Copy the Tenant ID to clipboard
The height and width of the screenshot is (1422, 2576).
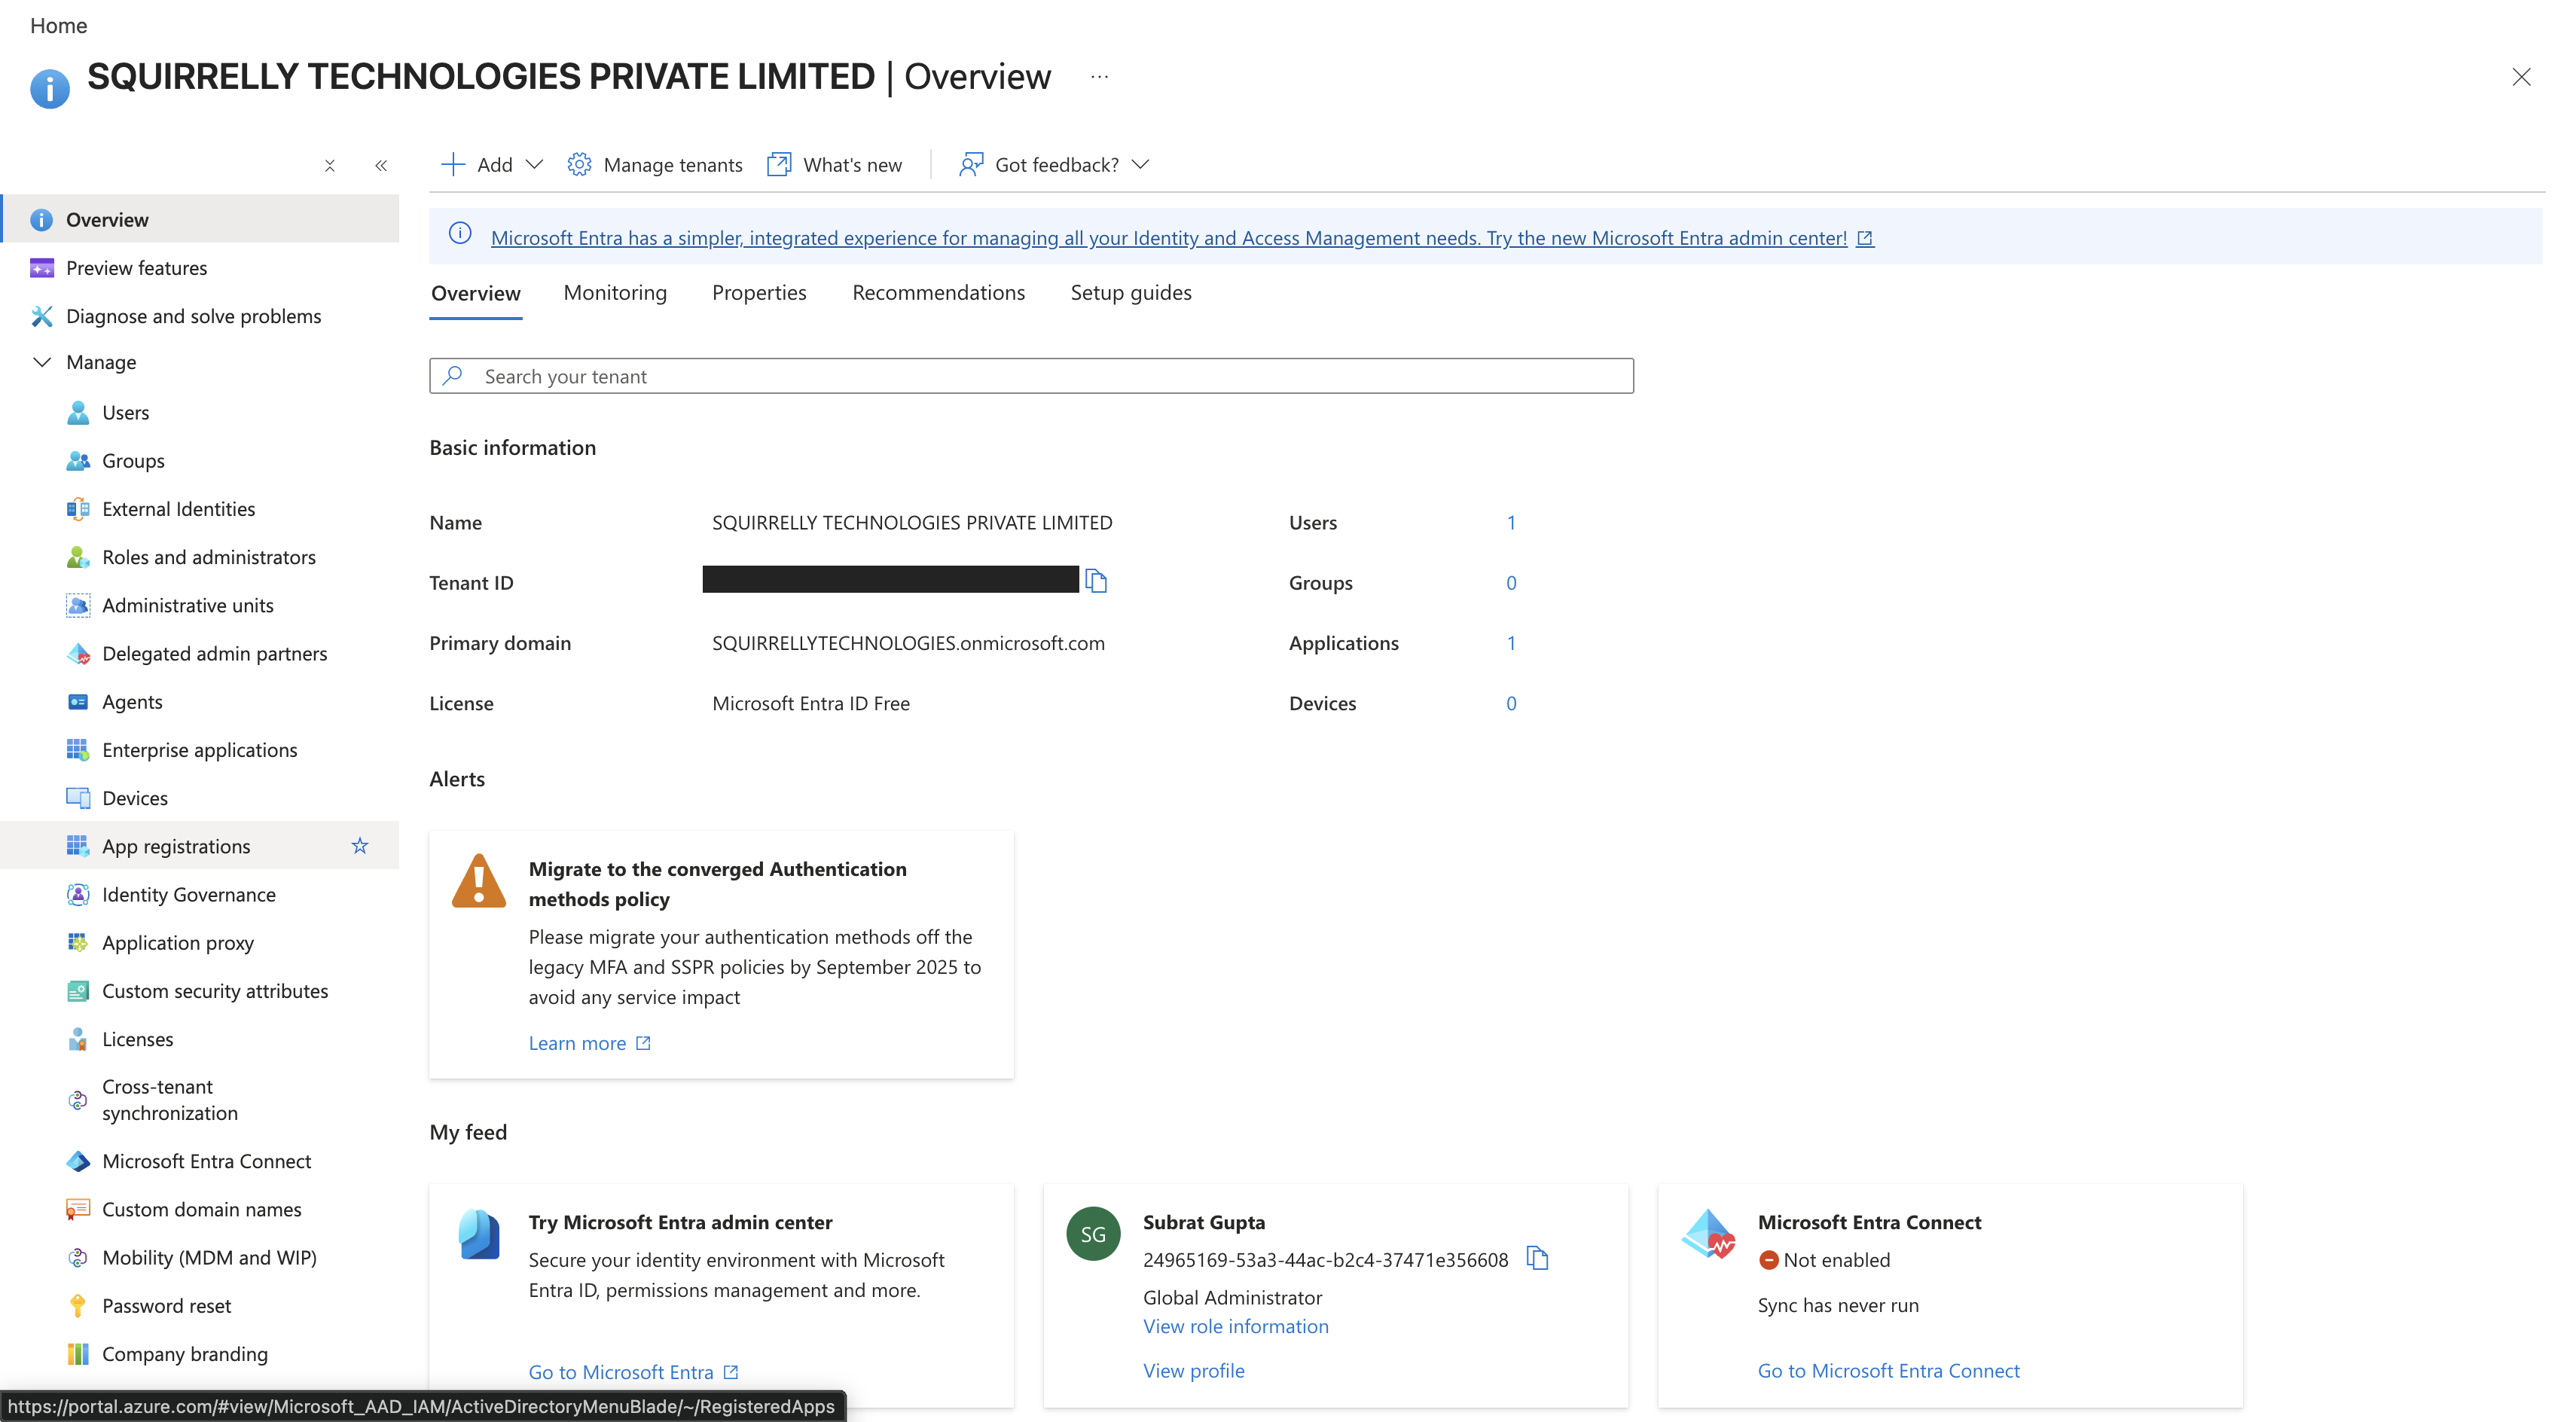[x=1096, y=581]
